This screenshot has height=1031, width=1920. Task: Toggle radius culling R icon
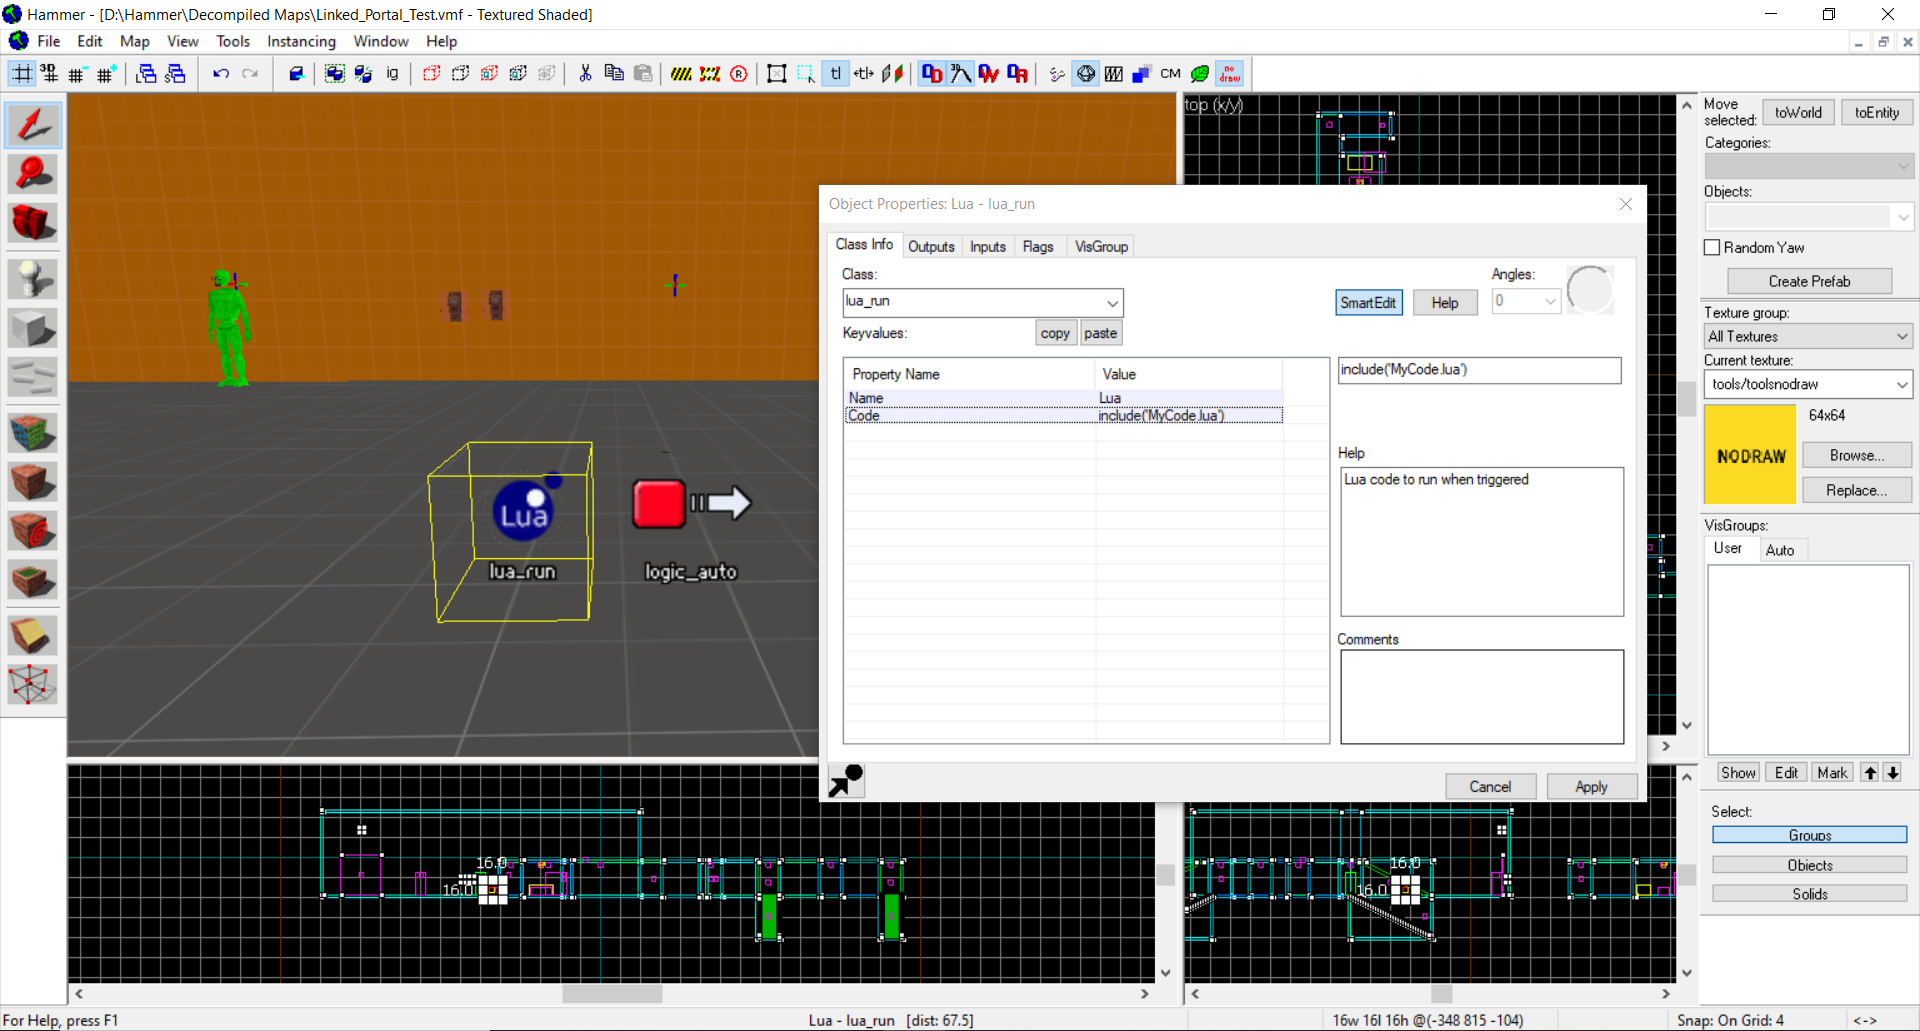click(739, 73)
